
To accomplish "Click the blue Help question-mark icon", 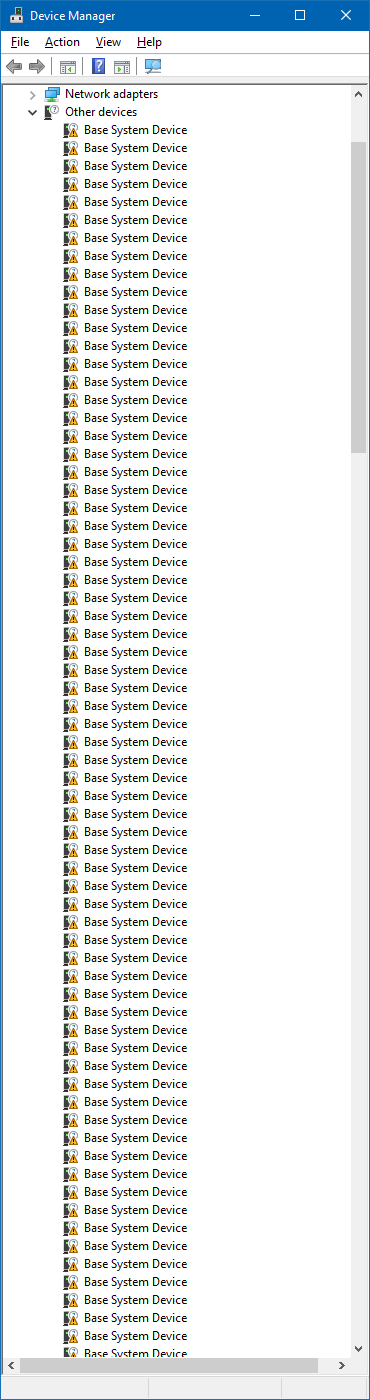I will [x=99, y=67].
